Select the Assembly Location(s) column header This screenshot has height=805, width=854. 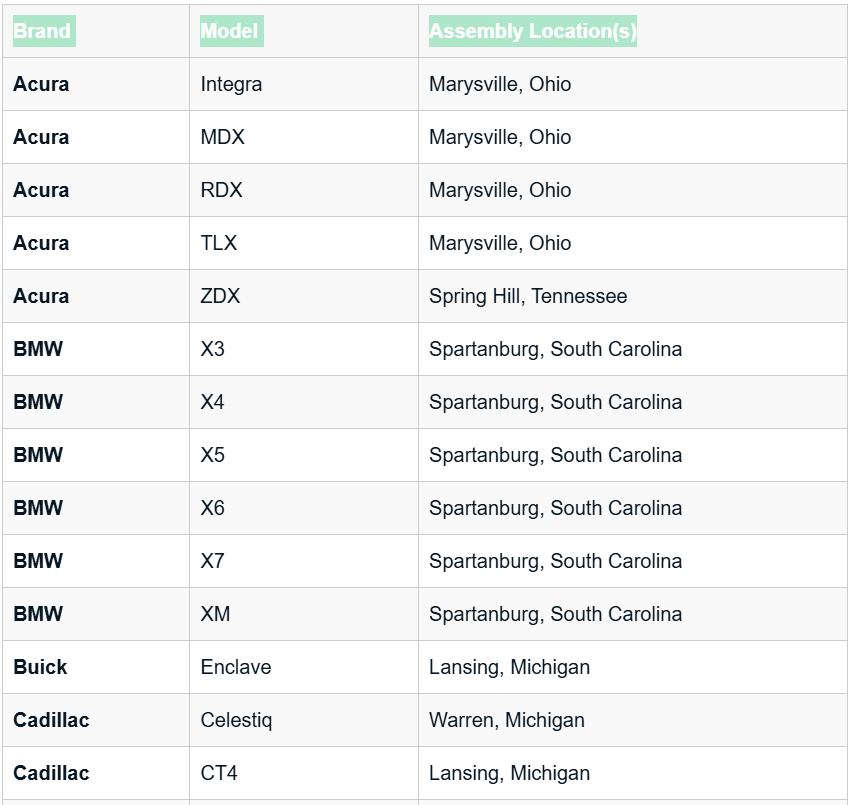[x=532, y=31]
